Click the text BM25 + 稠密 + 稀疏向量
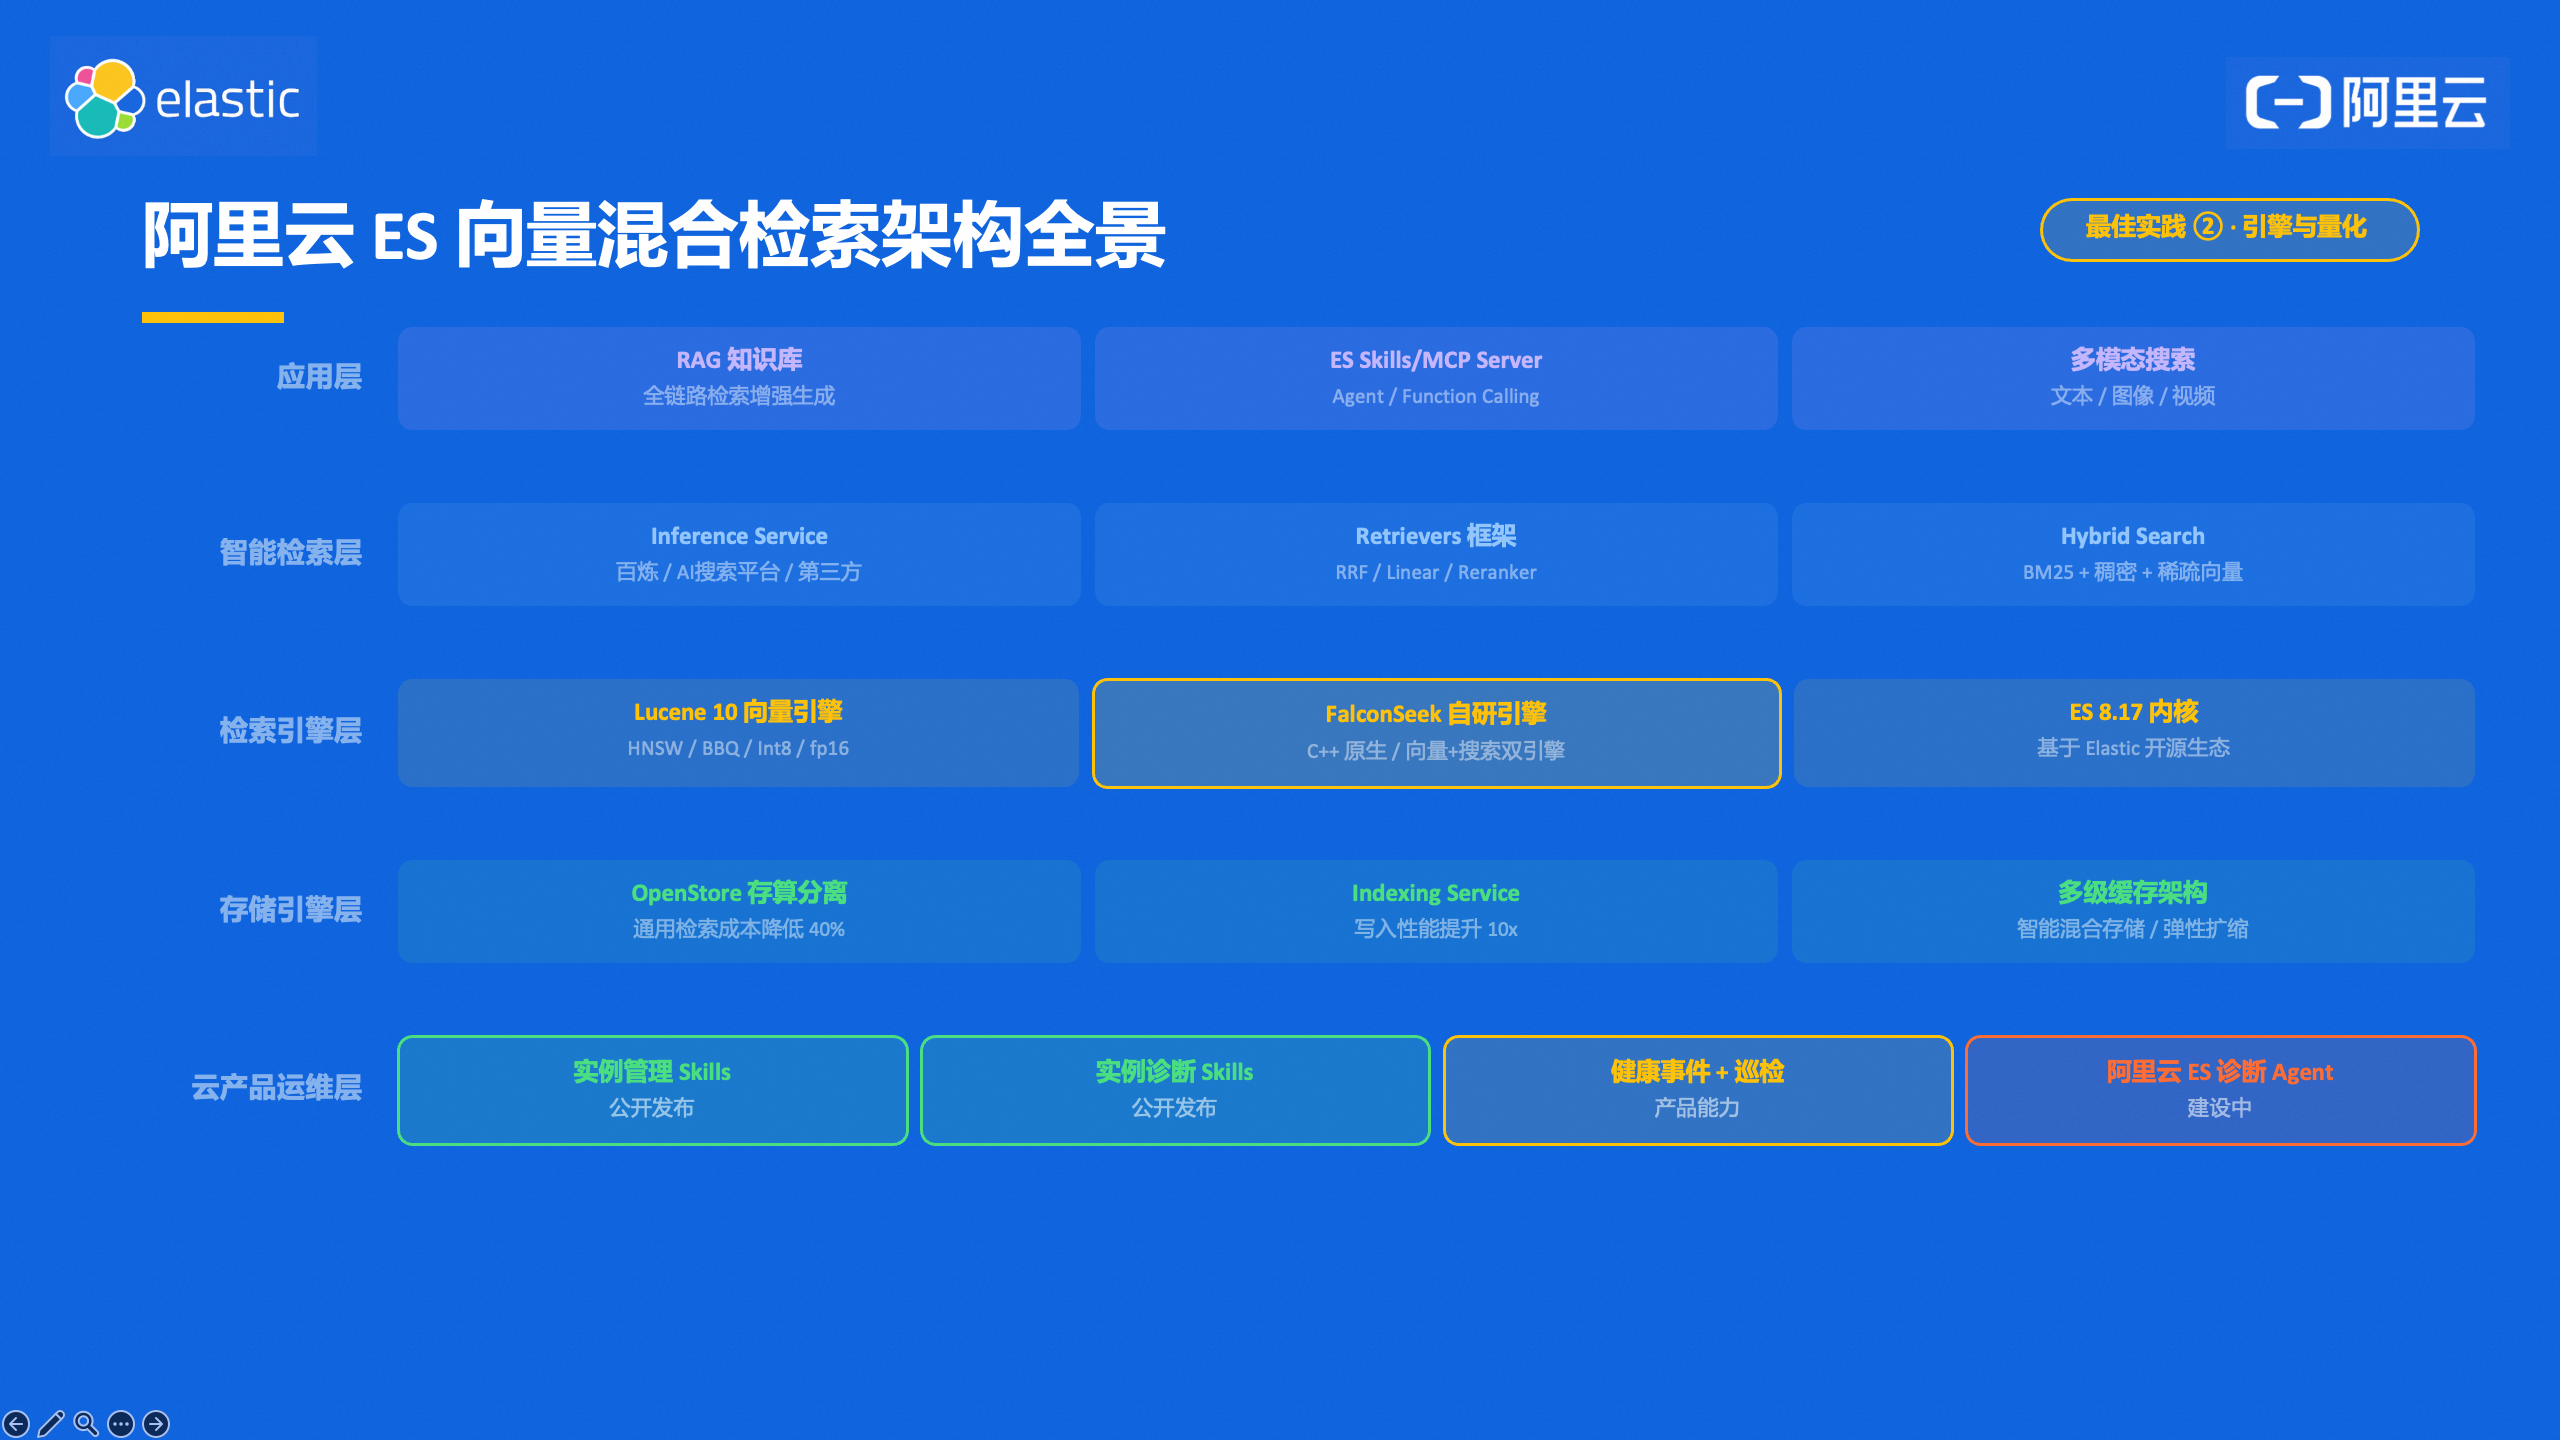 tap(2133, 572)
